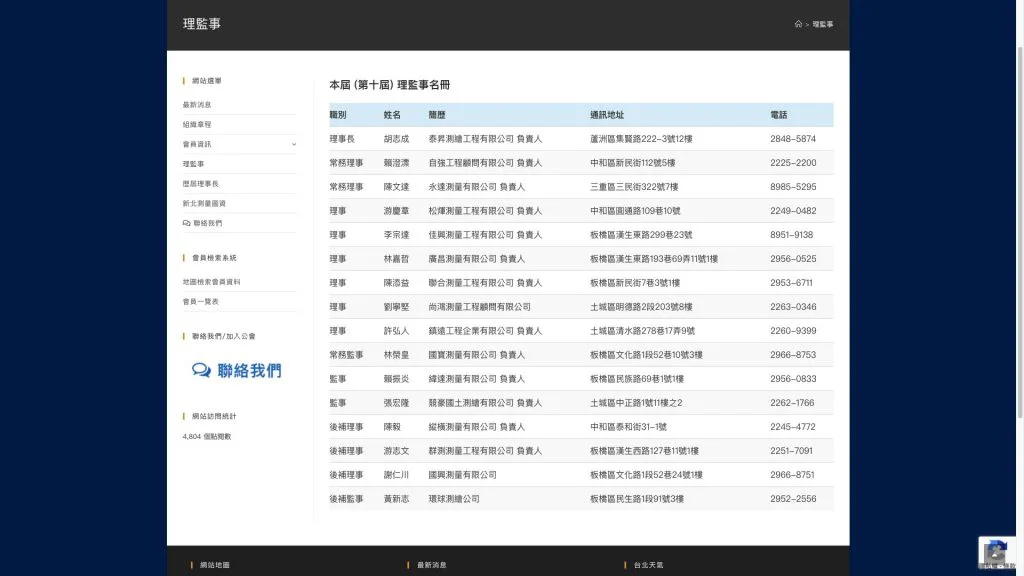
Task: Click the 職別 column header
Action: tap(338, 115)
